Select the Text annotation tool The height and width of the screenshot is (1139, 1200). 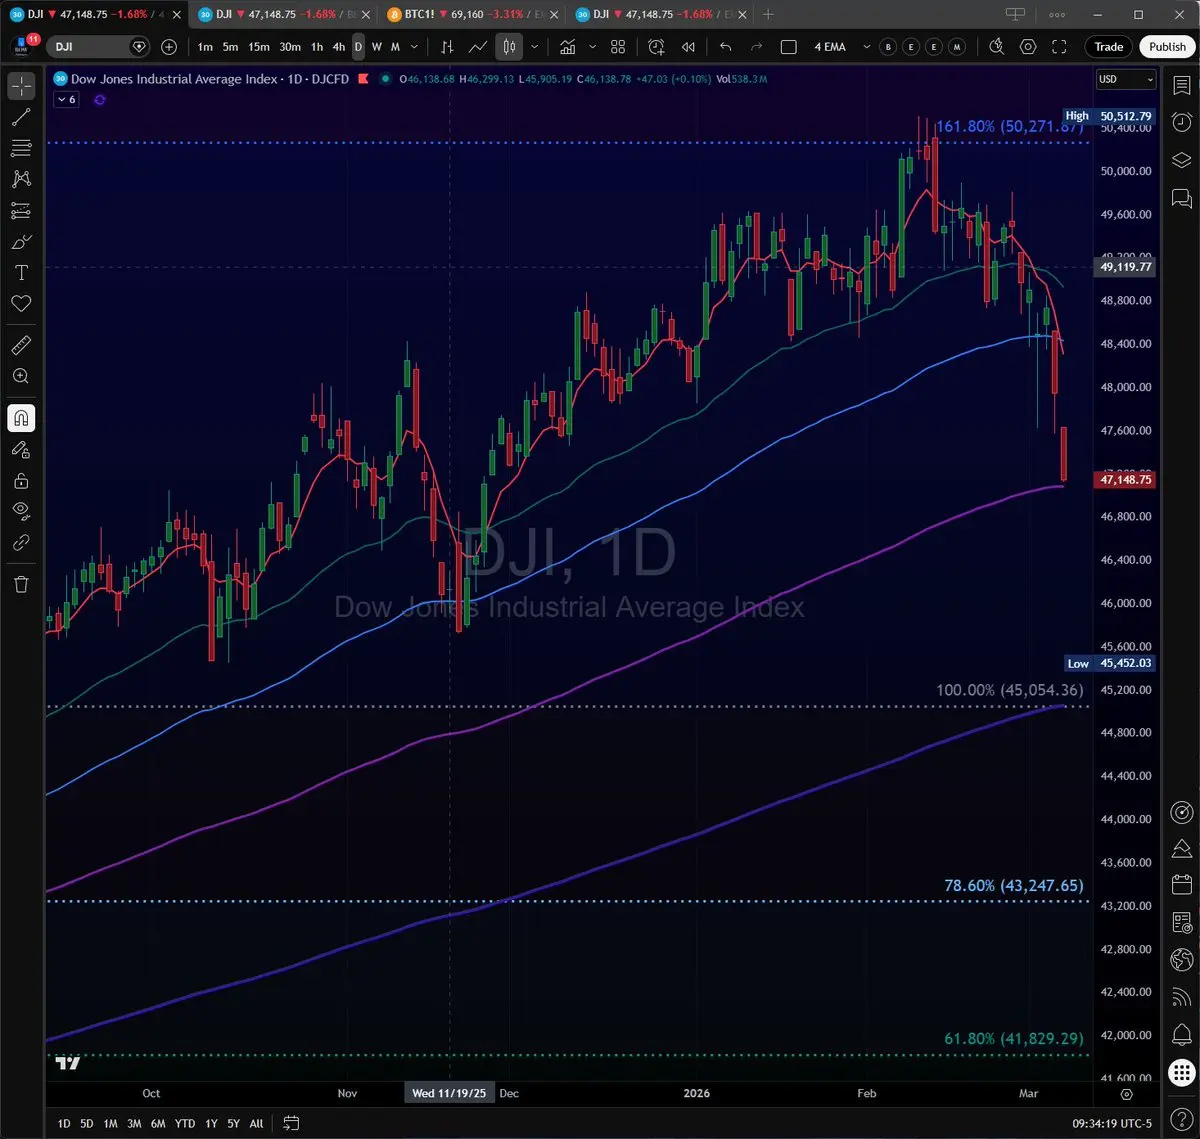point(21,272)
